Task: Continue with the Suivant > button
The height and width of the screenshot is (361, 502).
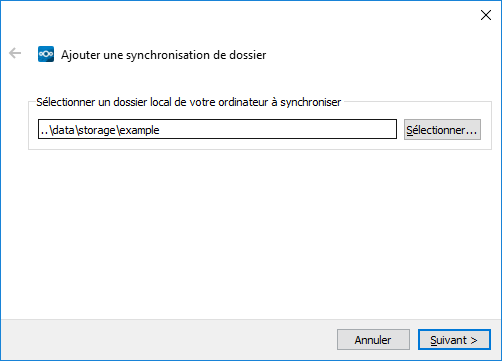Action: tap(454, 340)
